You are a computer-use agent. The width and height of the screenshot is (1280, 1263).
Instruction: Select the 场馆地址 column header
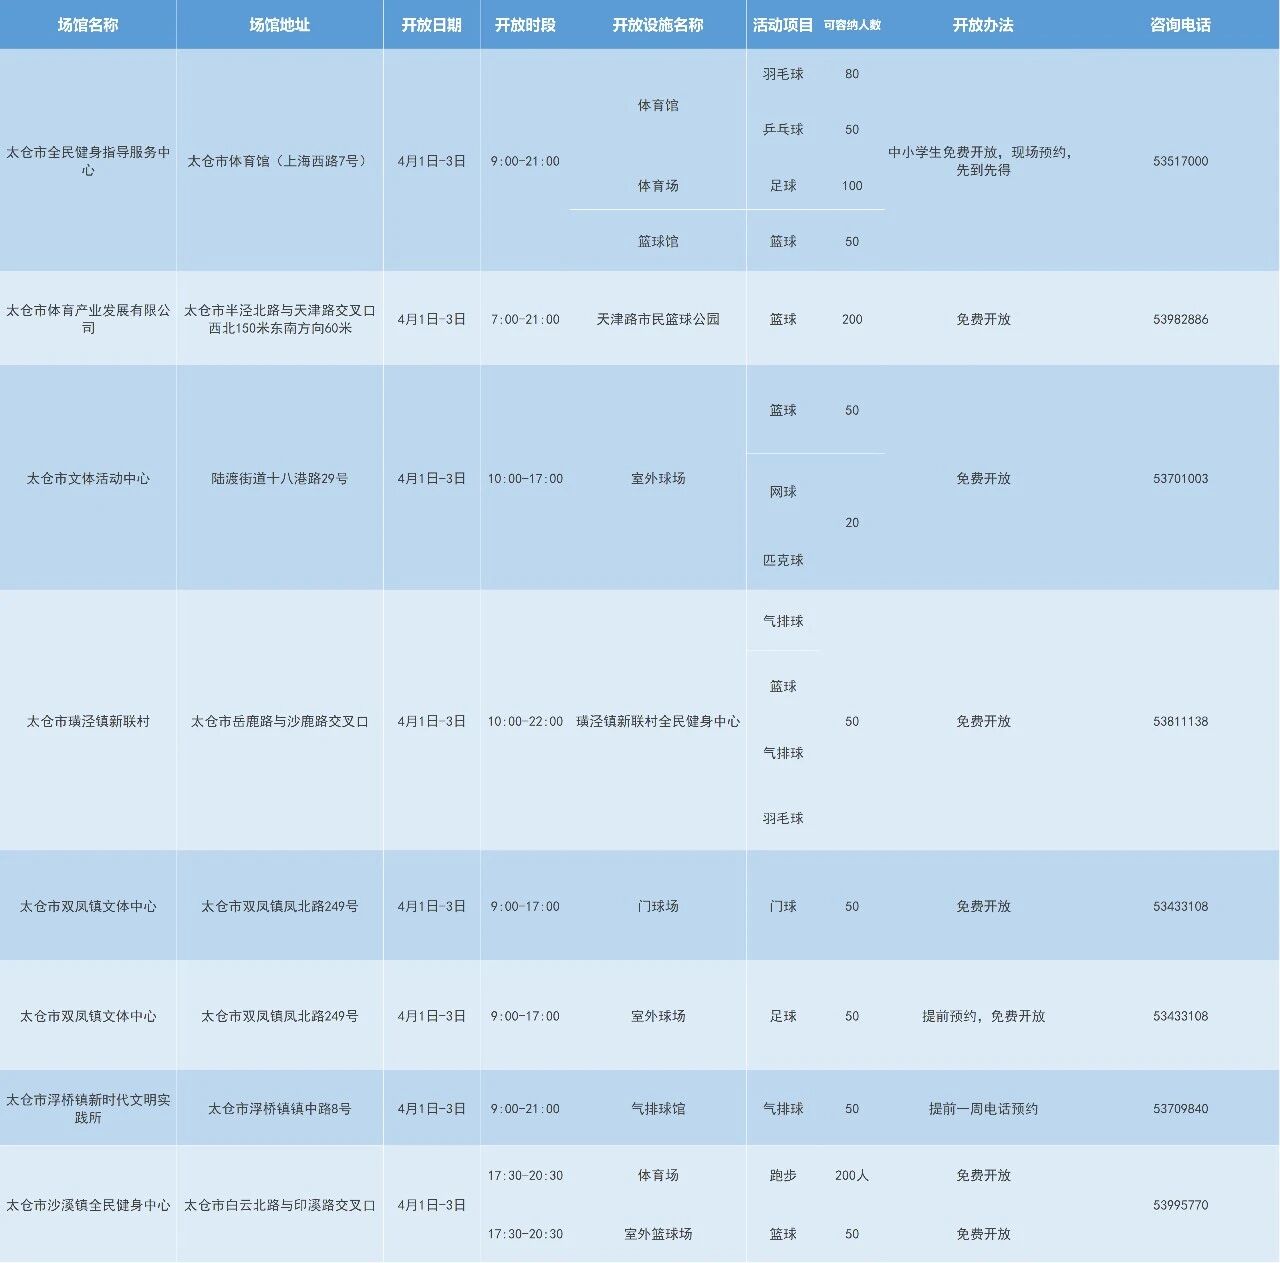pos(279,25)
